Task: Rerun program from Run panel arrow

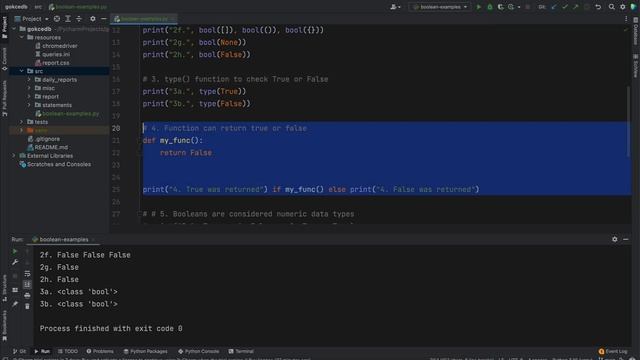Action: [15, 251]
